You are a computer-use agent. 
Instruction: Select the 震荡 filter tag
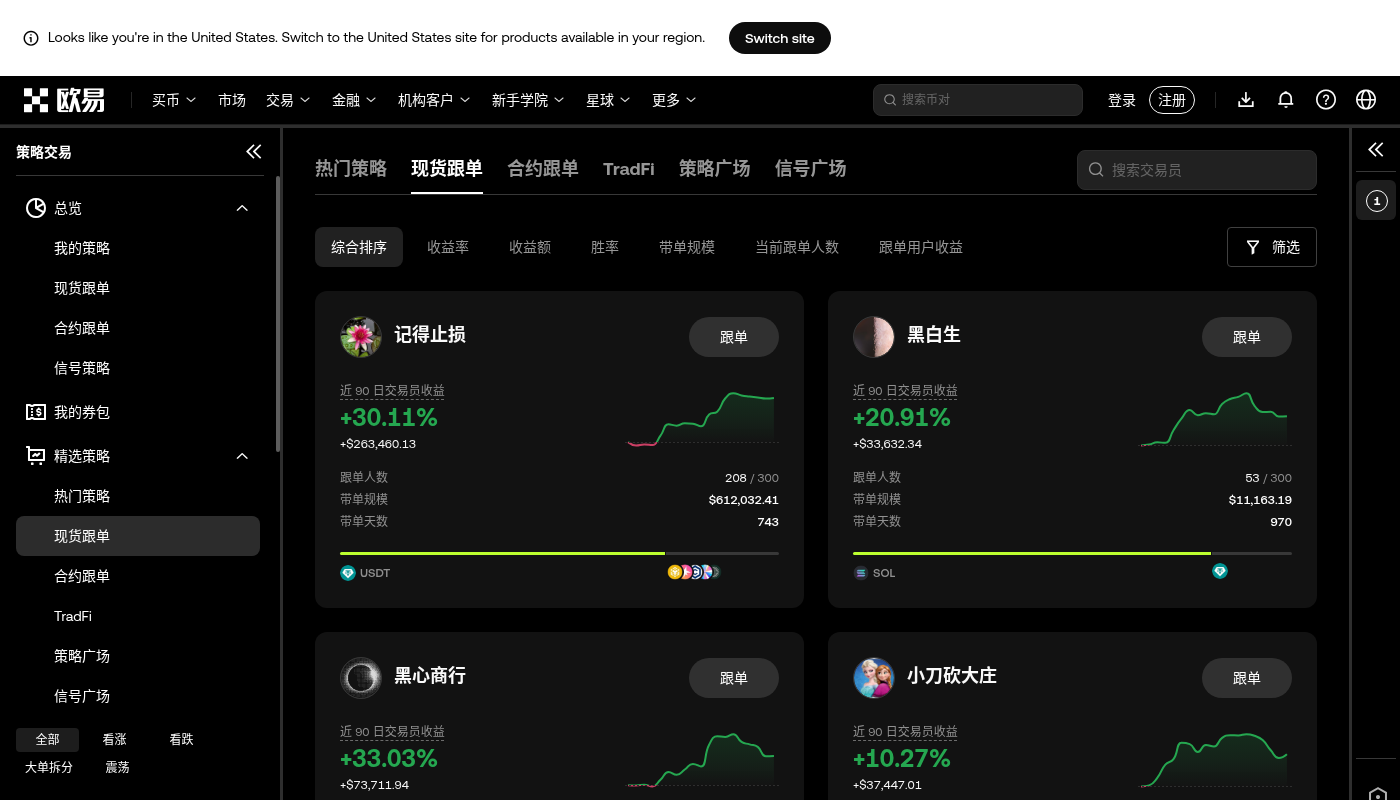pyautogui.click(x=117, y=768)
